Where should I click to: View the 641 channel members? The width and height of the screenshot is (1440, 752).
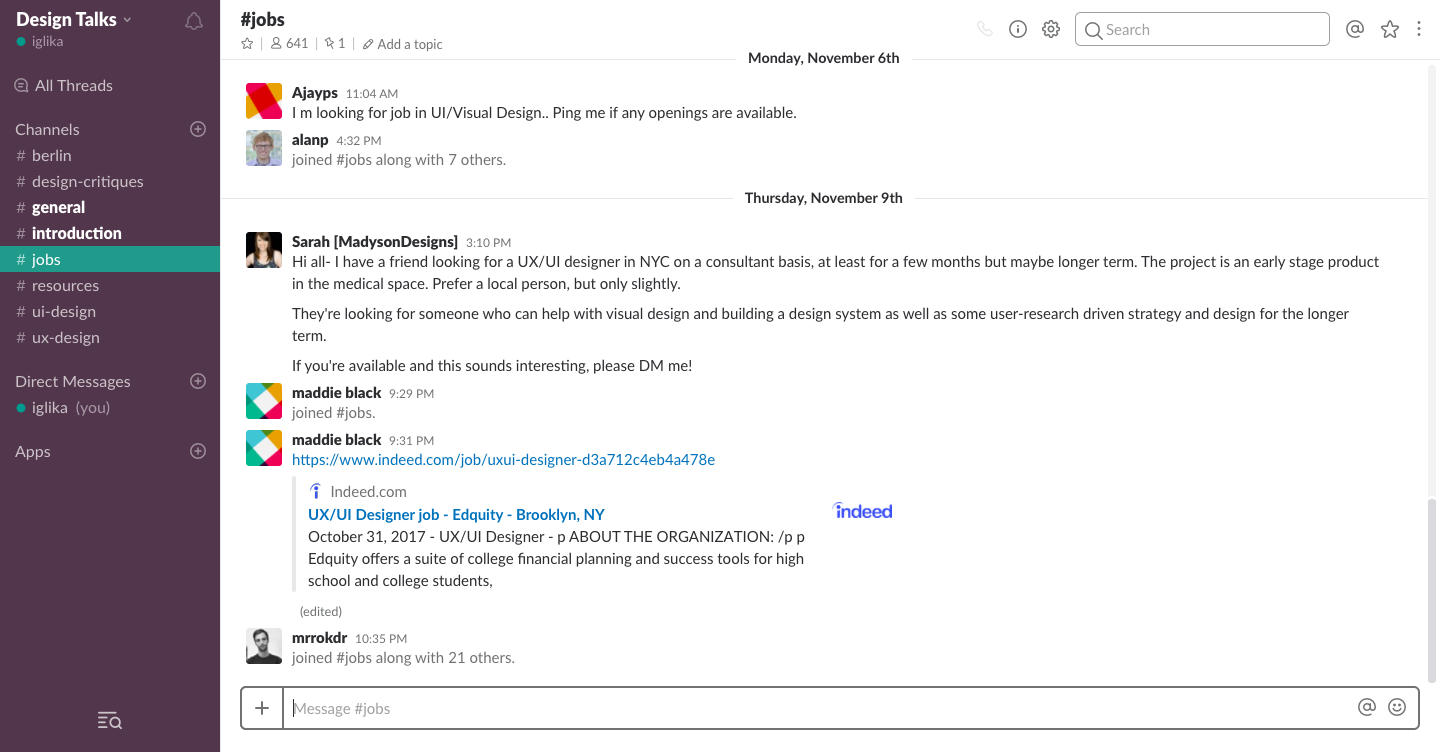point(290,44)
